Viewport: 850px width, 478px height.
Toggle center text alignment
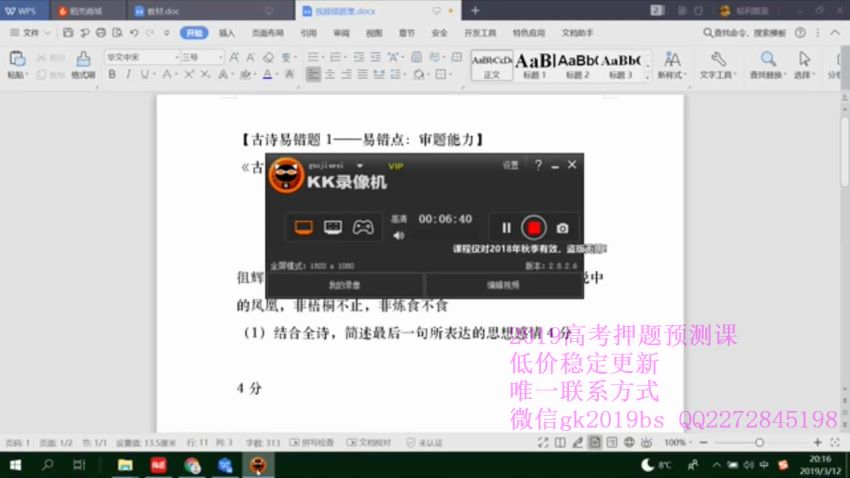pyautogui.click(x=330, y=74)
